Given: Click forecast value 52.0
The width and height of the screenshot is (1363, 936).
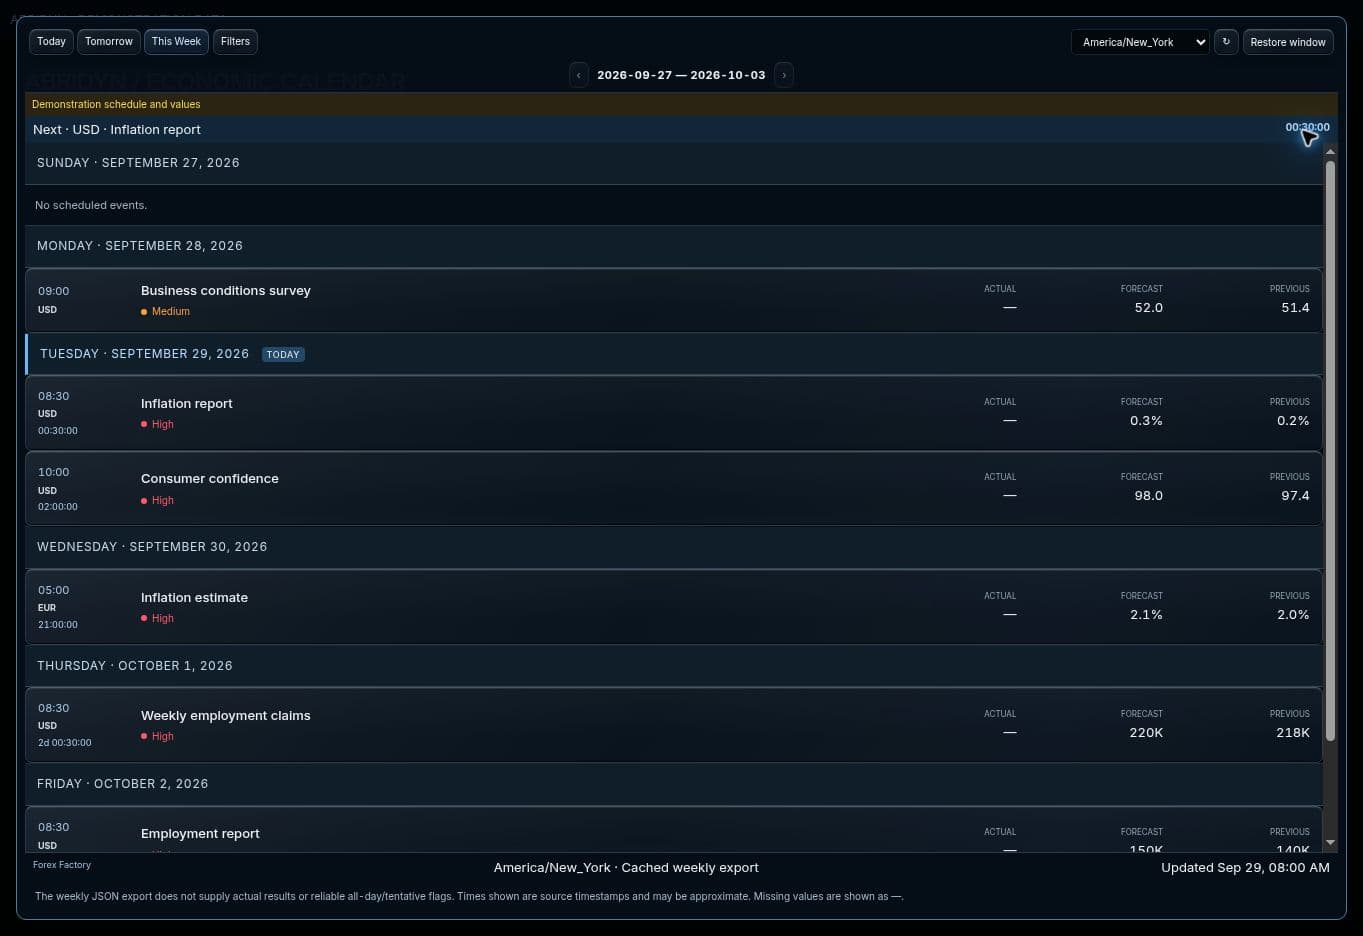Looking at the screenshot, I should click(x=1148, y=308).
